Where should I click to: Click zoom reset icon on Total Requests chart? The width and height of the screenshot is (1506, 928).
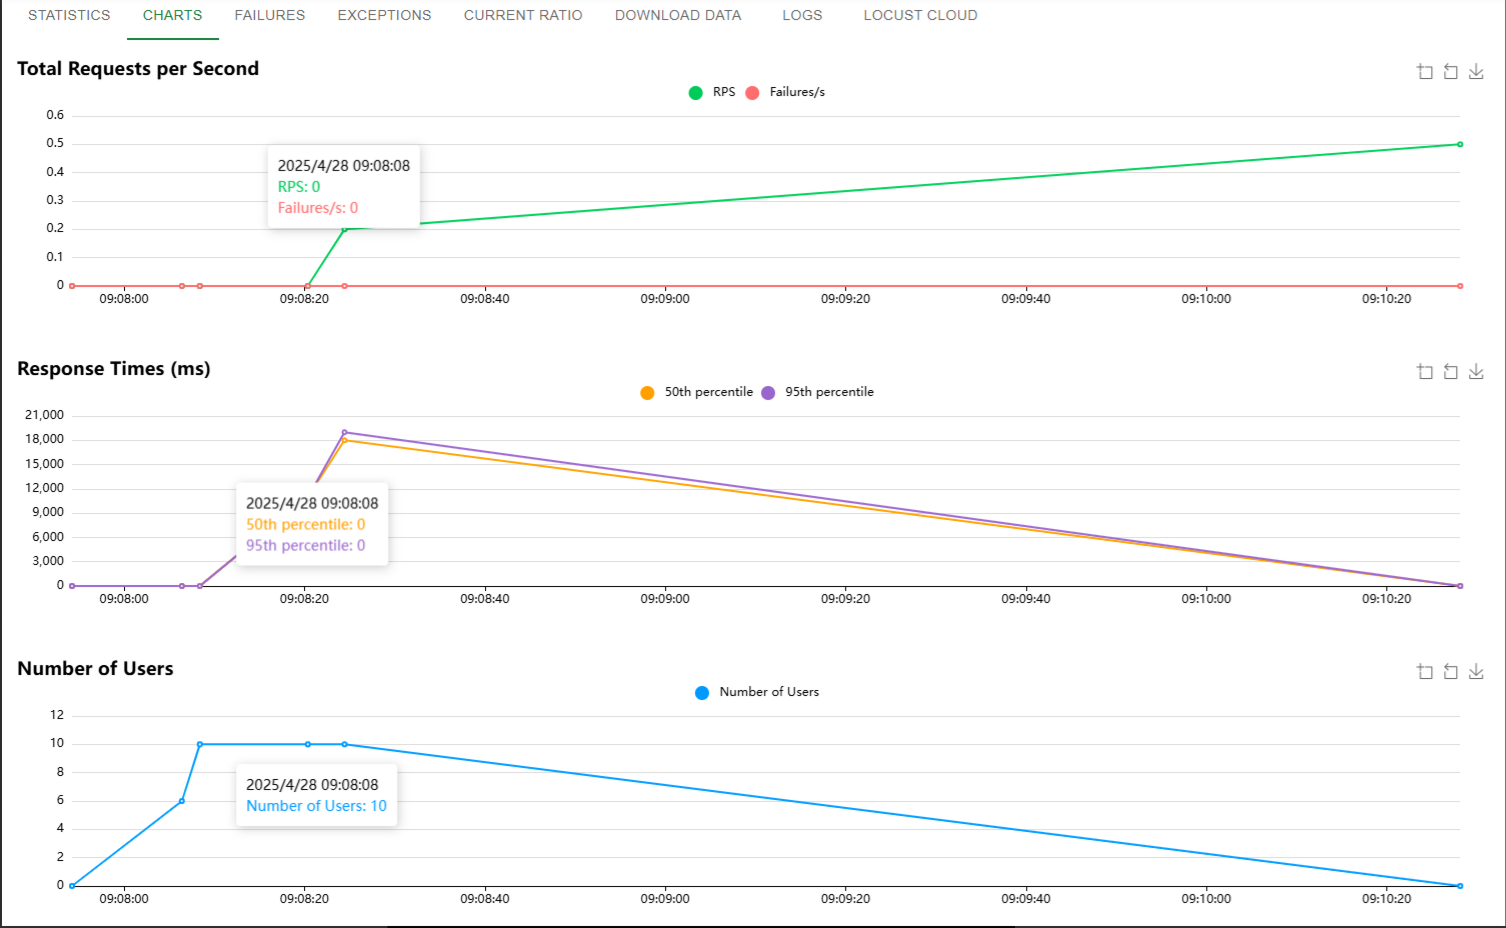[1450, 71]
